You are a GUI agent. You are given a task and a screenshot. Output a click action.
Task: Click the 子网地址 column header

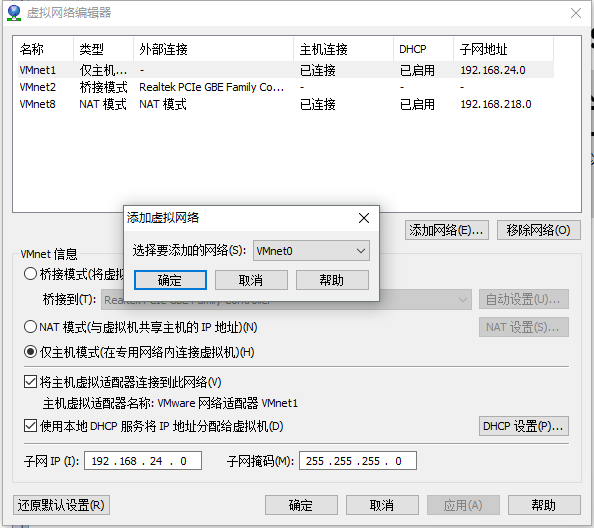tap(503, 49)
